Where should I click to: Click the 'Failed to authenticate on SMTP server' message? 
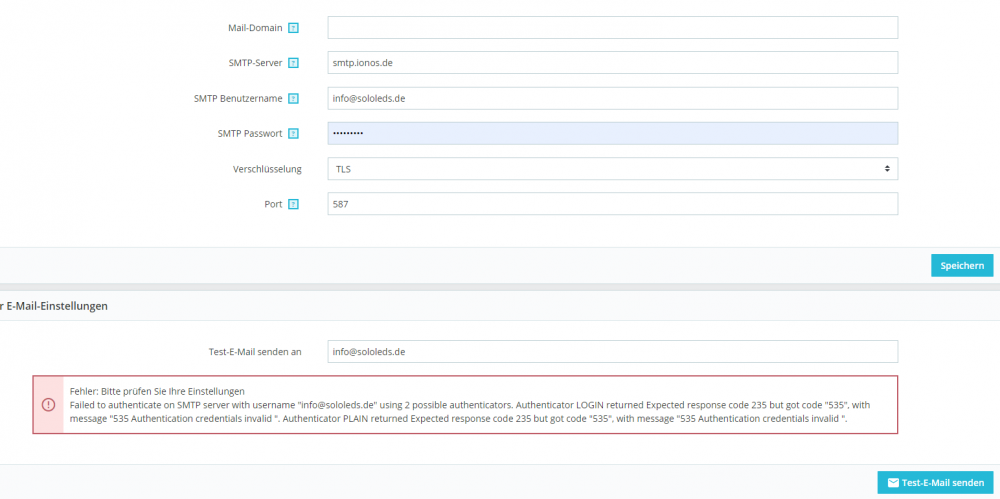click(470, 412)
